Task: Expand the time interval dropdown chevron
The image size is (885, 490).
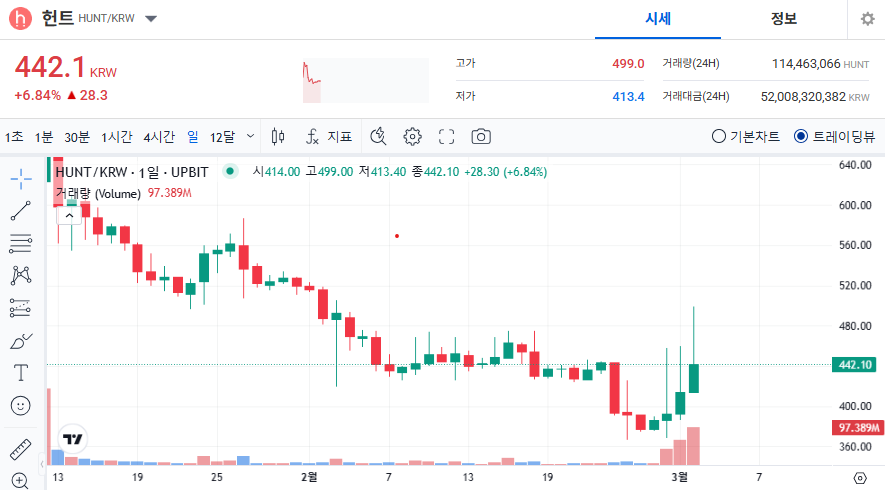Action: coord(251,136)
